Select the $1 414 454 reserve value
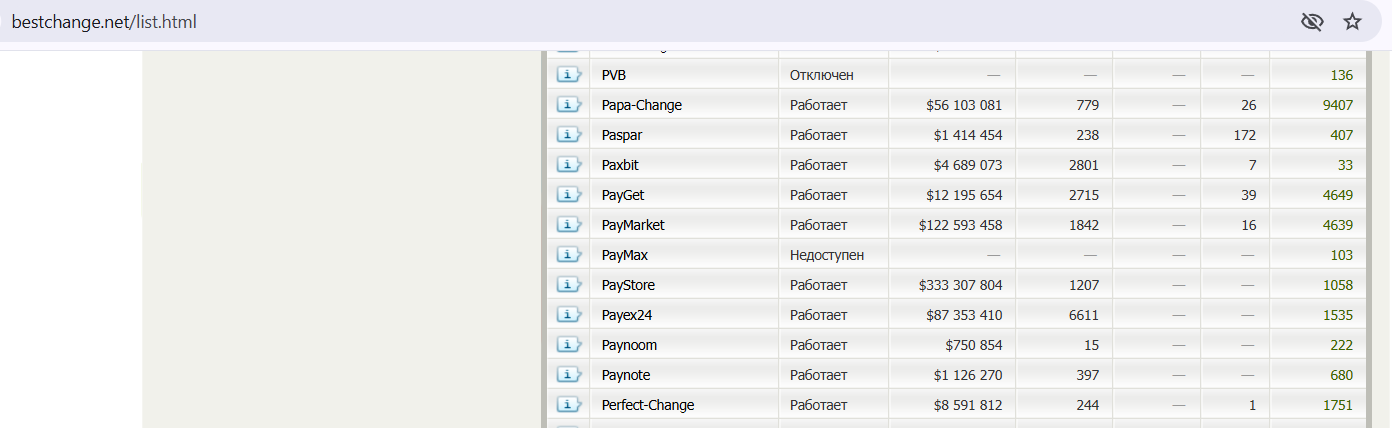1392x428 pixels. pos(968,135)
